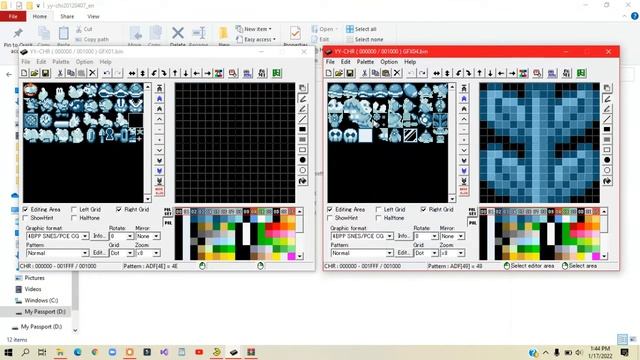
Task: Click Edit button next to Pattern in GFX04
Action: (403, 253)
